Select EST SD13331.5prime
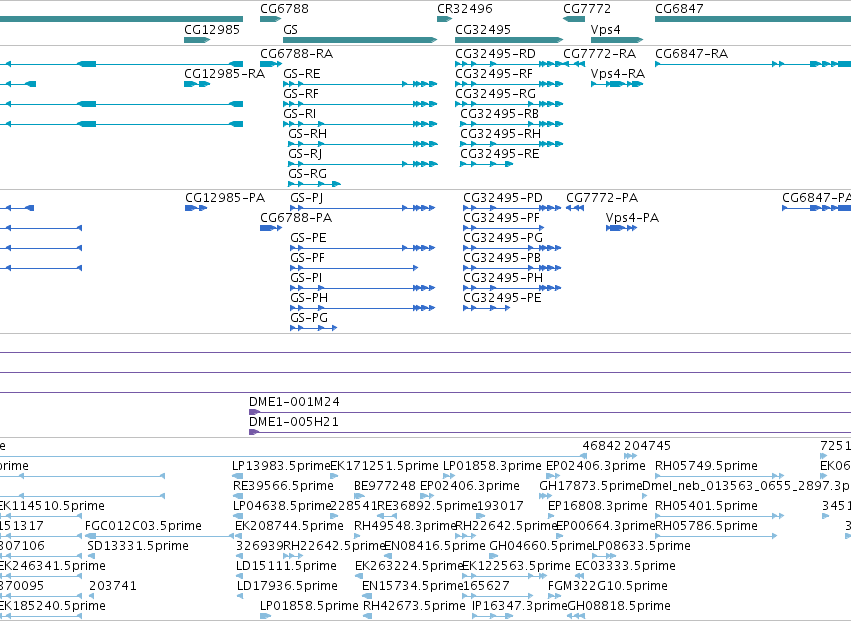851x621 pixels. 91,556
